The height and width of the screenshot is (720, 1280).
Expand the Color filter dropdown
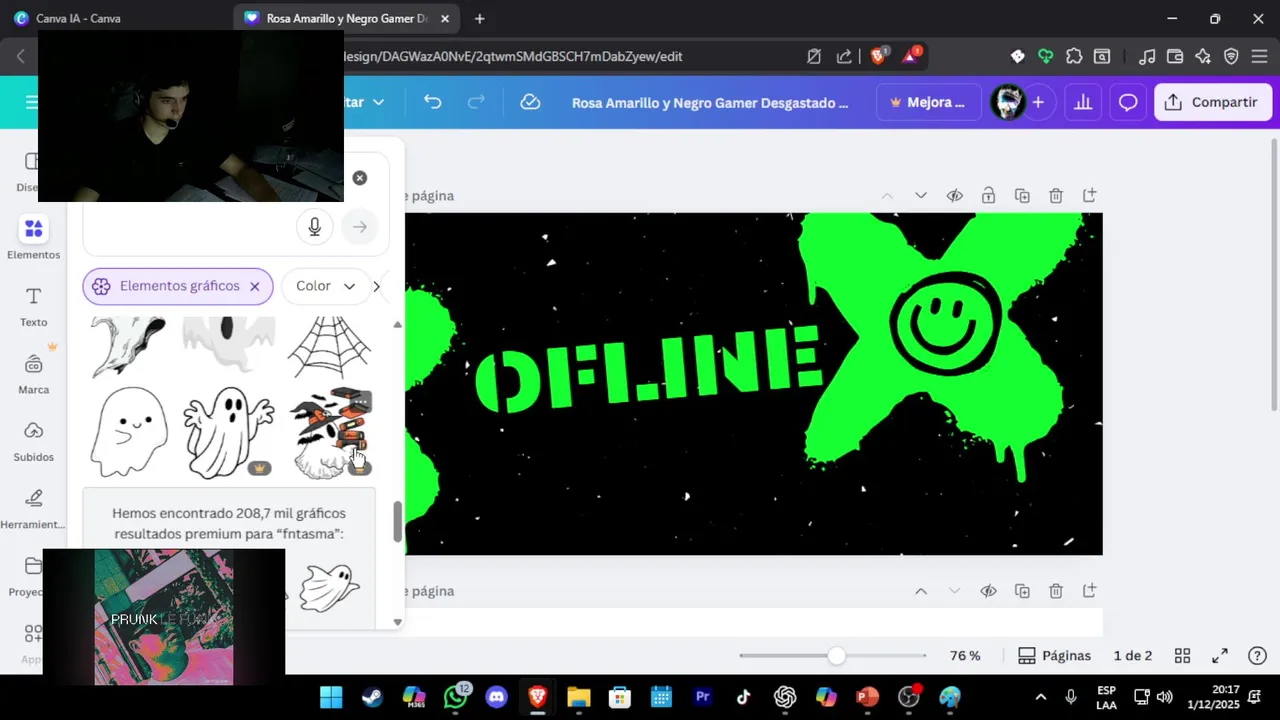coord(326,286)
